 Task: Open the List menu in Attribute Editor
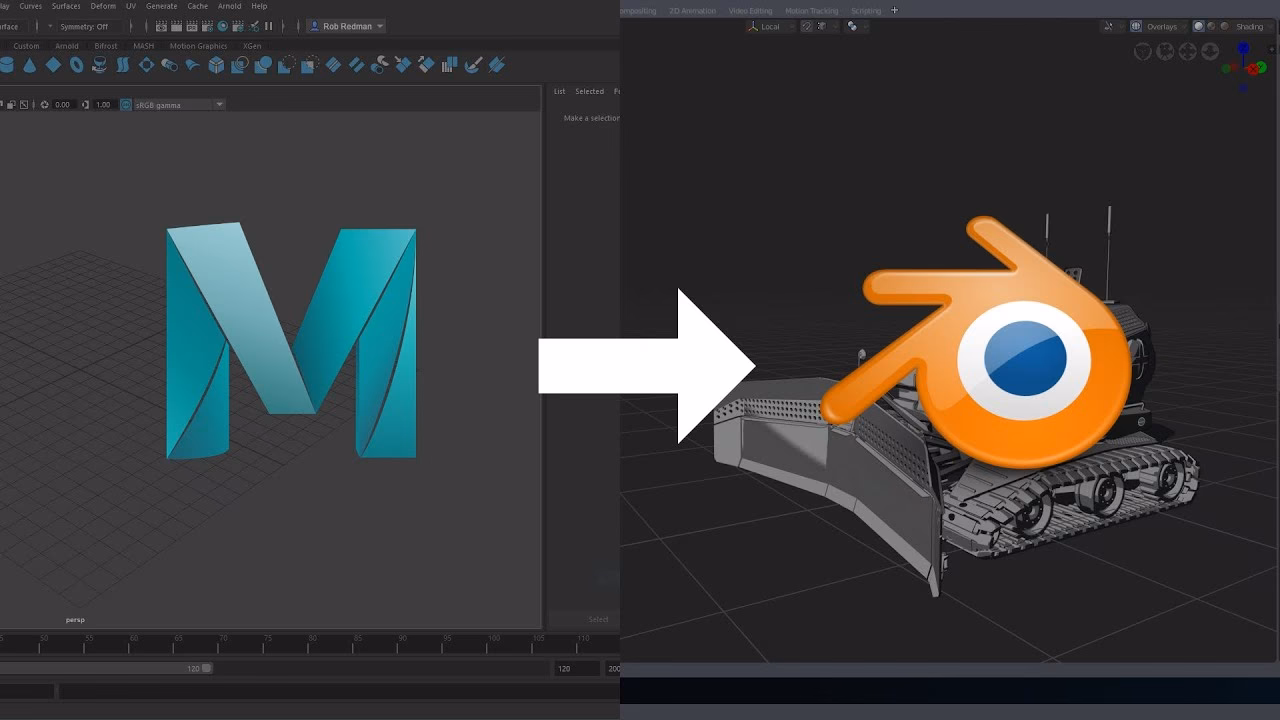point(559,91)
